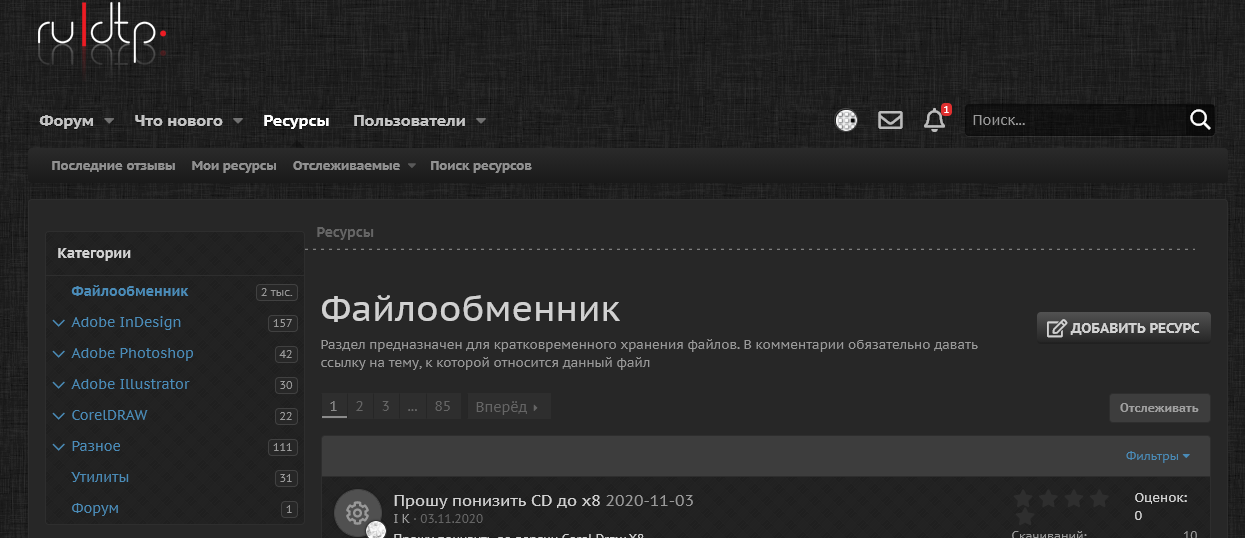Screen dimensions: 1245x538
Task: Click the ru|dtp site logo
Action: (x=101, y=40)
